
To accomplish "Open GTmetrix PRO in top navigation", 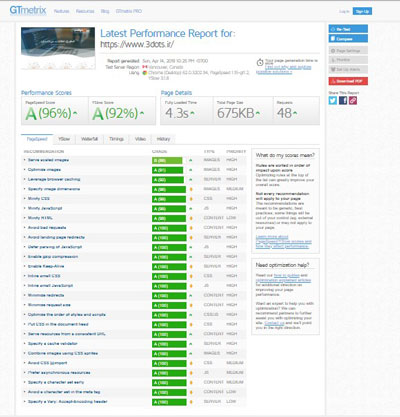I will click(129, 11).
